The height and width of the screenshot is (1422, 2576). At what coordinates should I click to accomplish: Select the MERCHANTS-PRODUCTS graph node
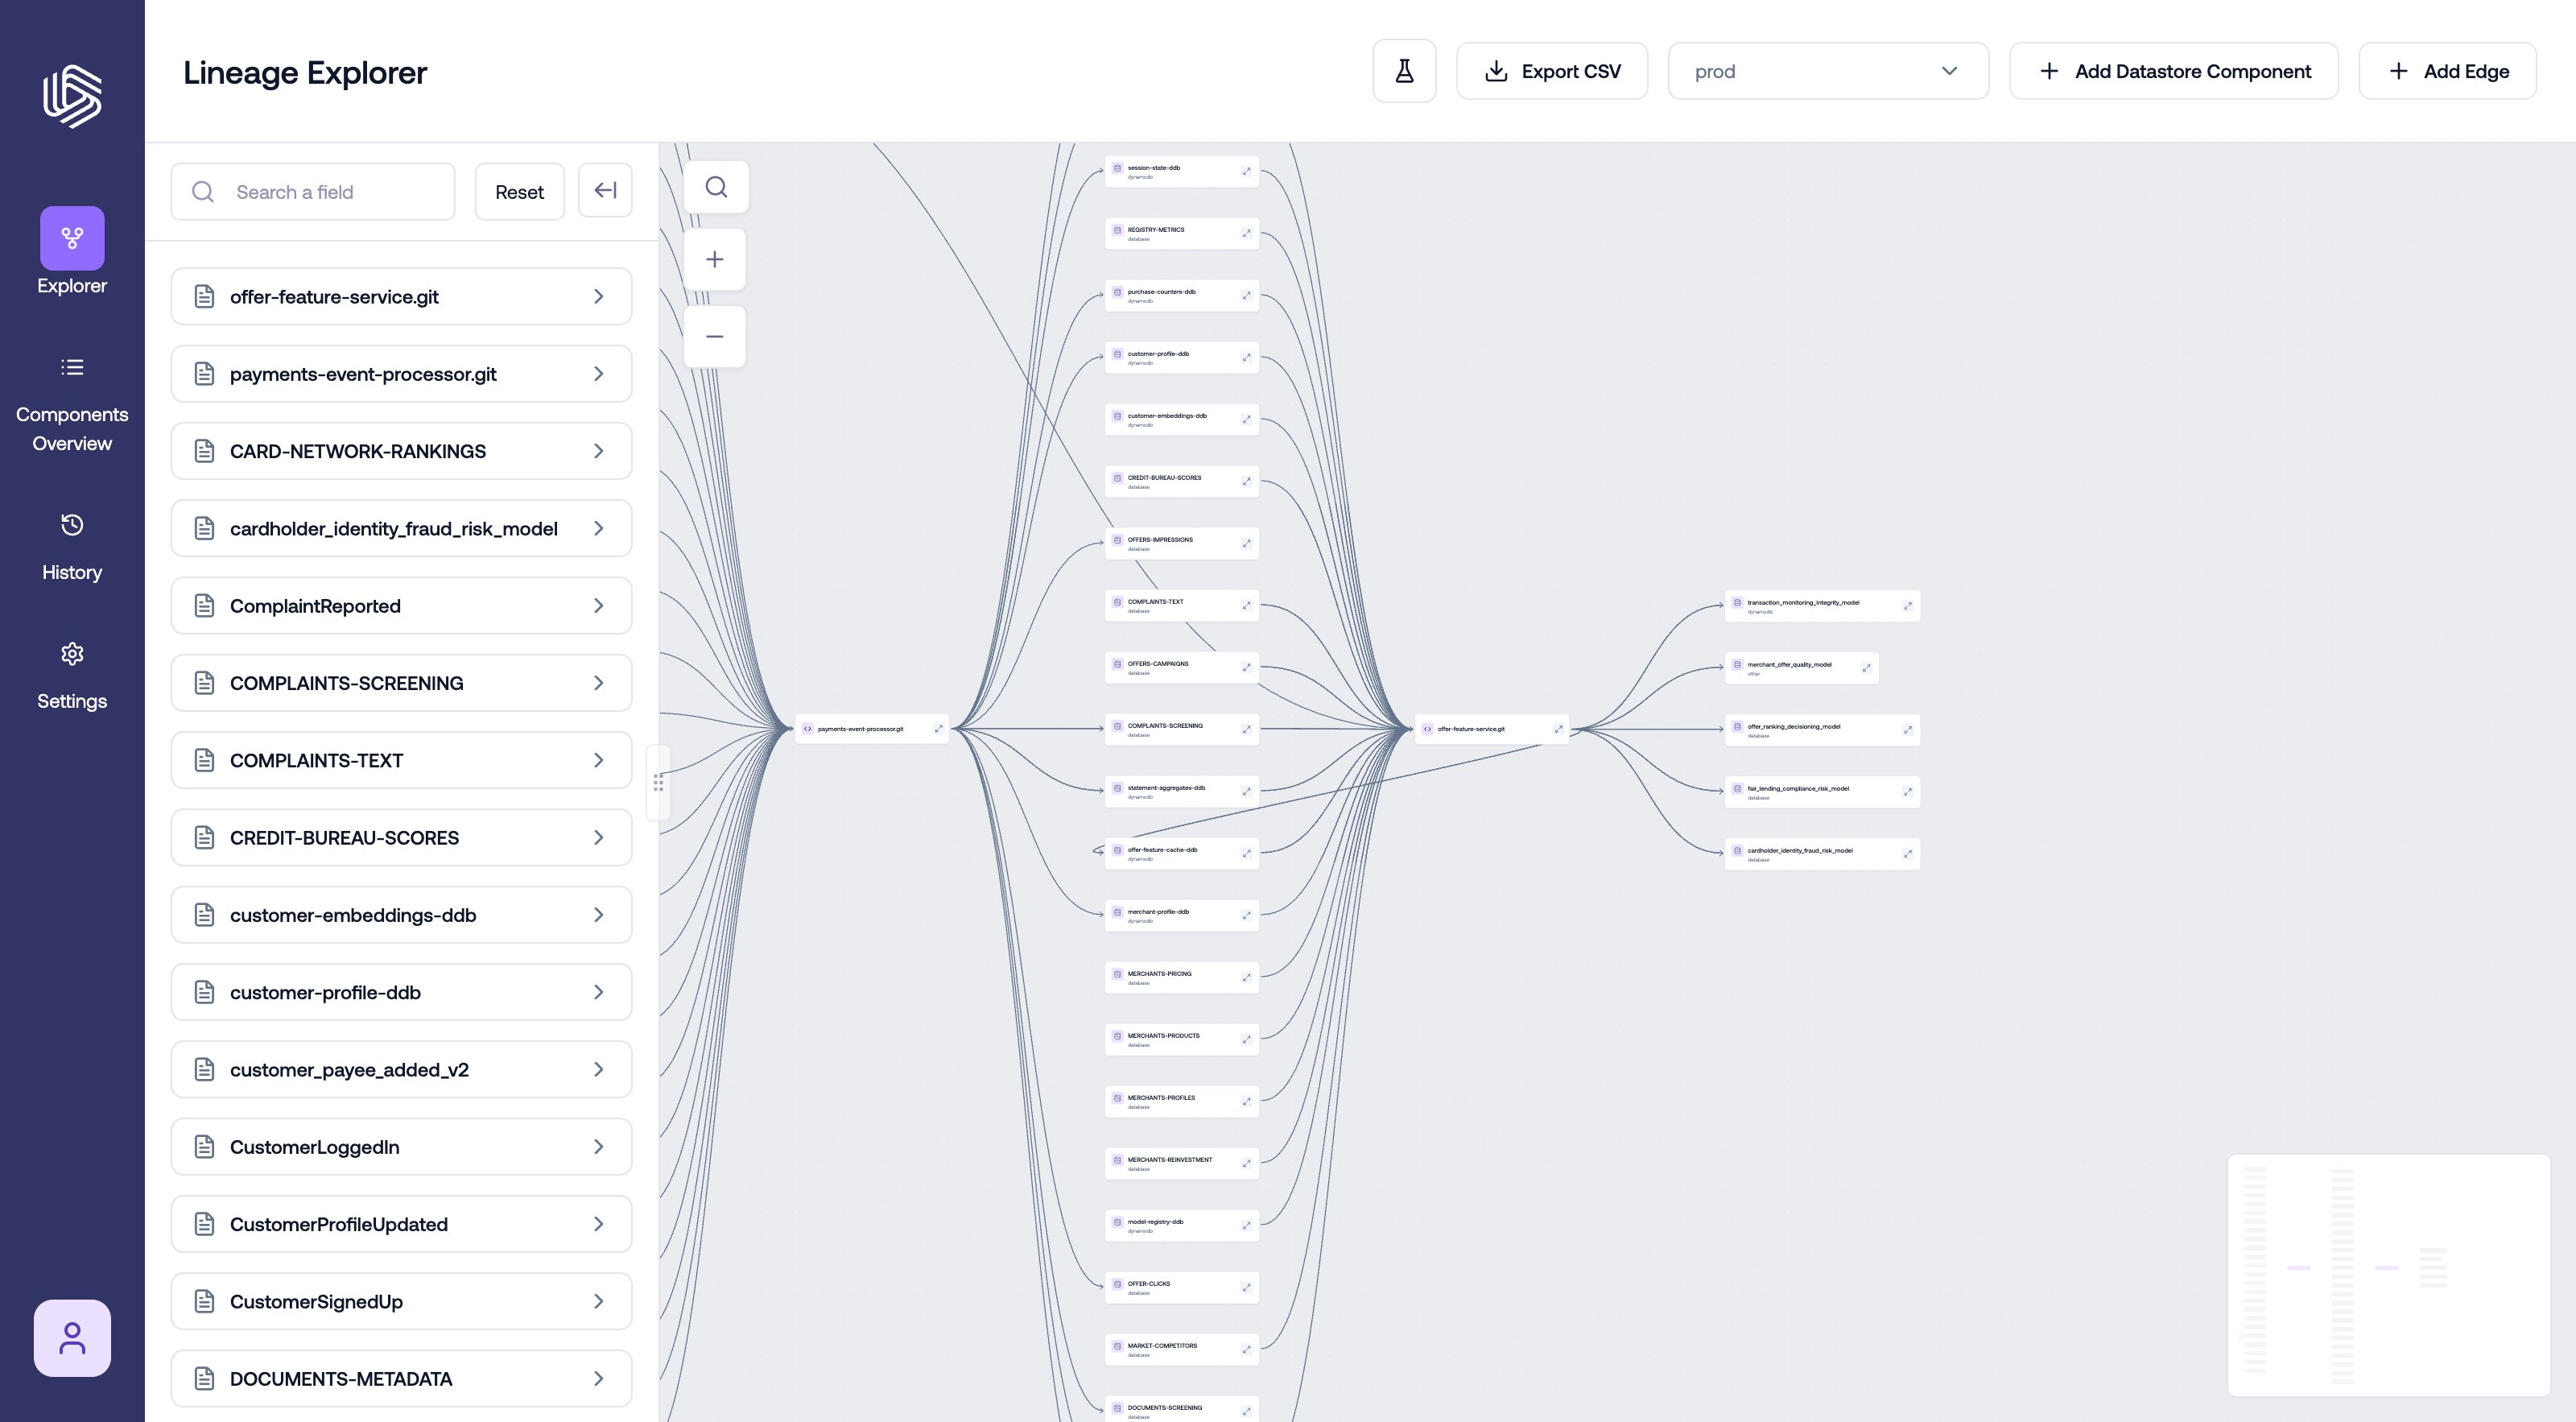coord(1182,1039)
